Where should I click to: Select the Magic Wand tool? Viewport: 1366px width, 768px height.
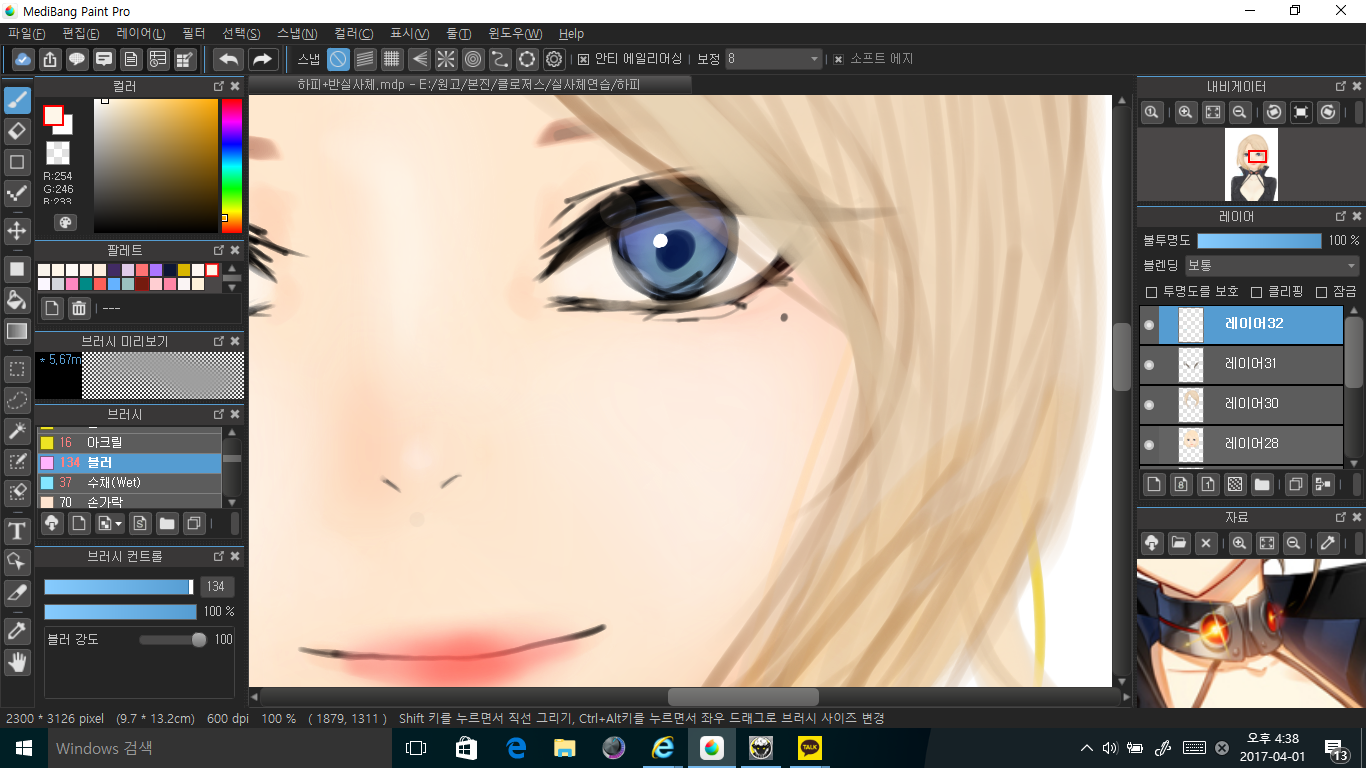point(17,431)
